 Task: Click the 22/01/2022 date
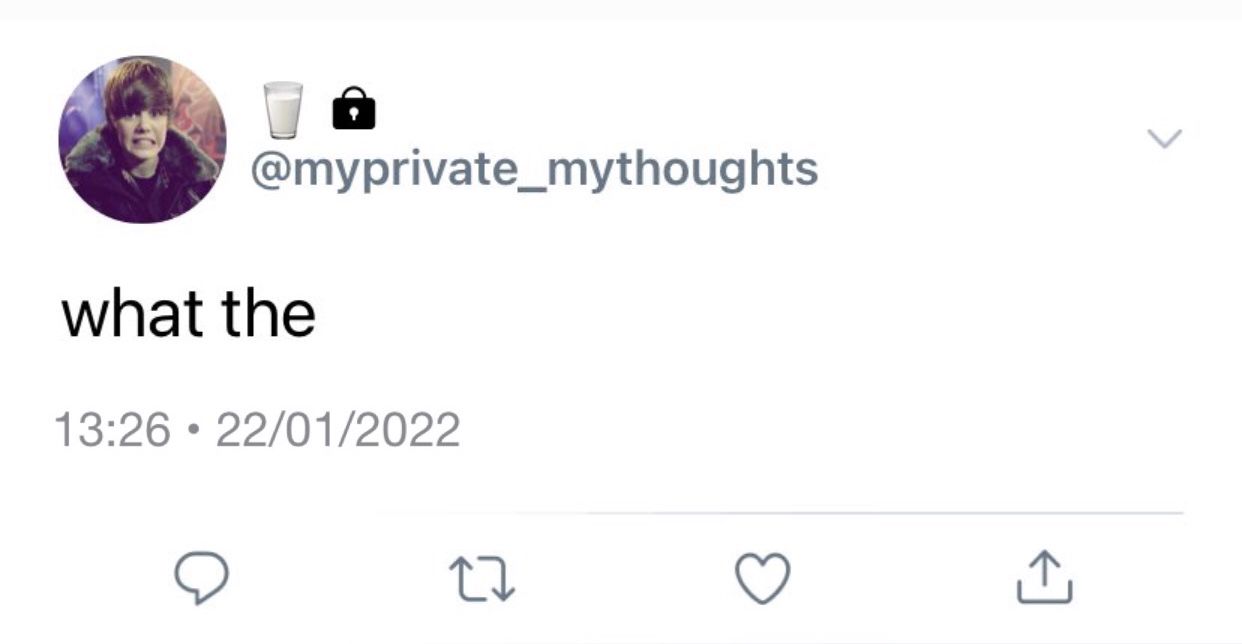(x=338, y=430)
